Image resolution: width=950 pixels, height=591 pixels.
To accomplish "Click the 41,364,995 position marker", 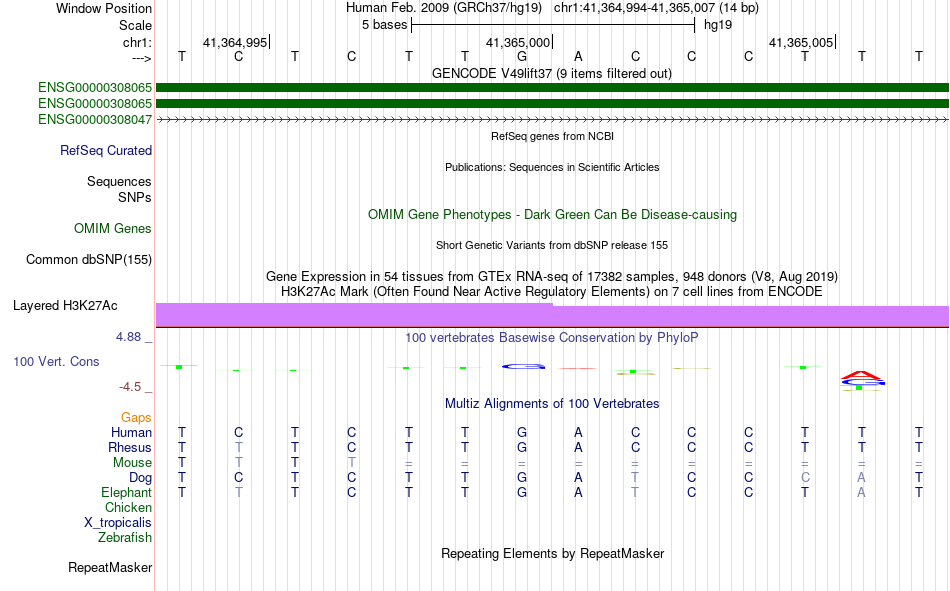I will 235,42.
